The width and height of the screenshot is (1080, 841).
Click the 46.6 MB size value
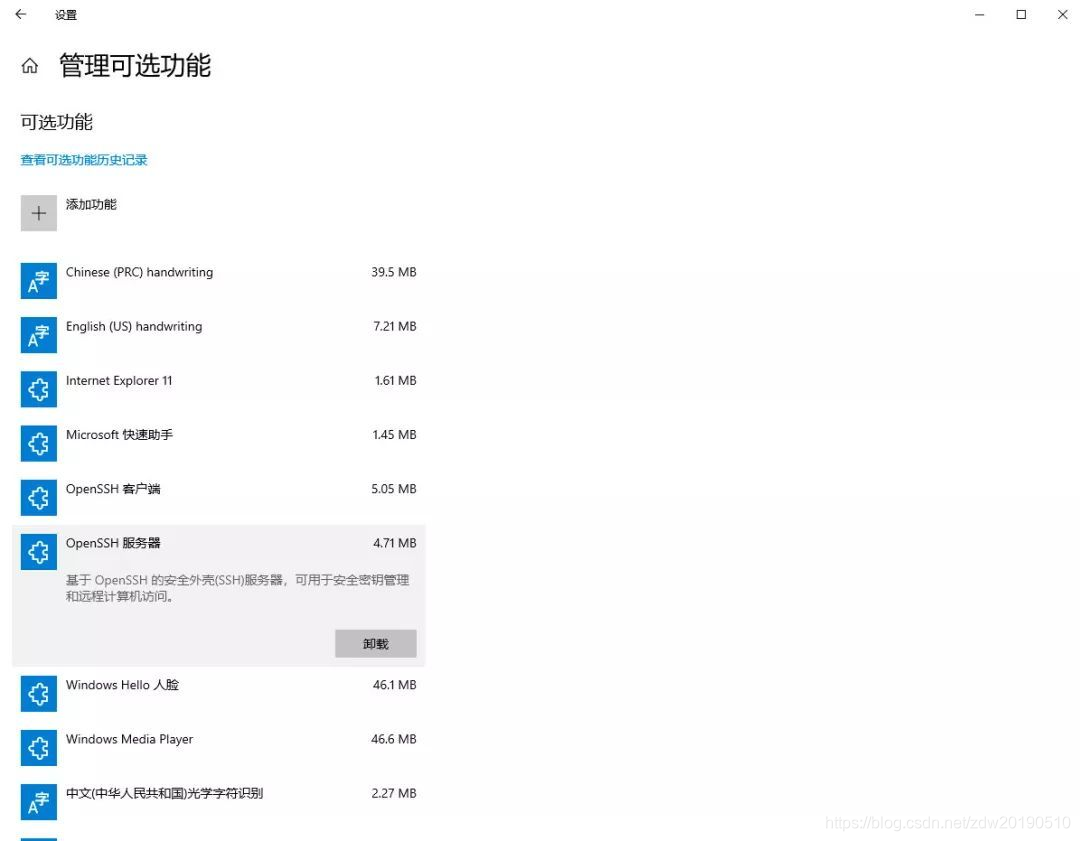[x=393, y=739]
